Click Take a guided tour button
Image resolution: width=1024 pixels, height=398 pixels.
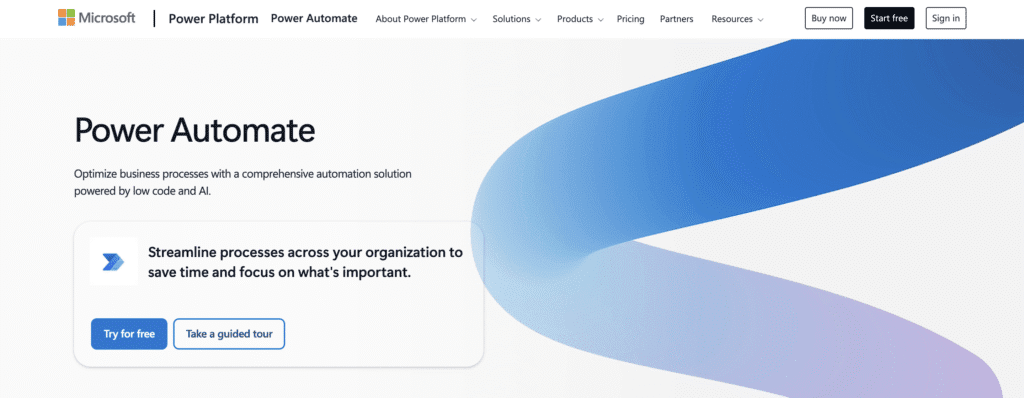229,334
